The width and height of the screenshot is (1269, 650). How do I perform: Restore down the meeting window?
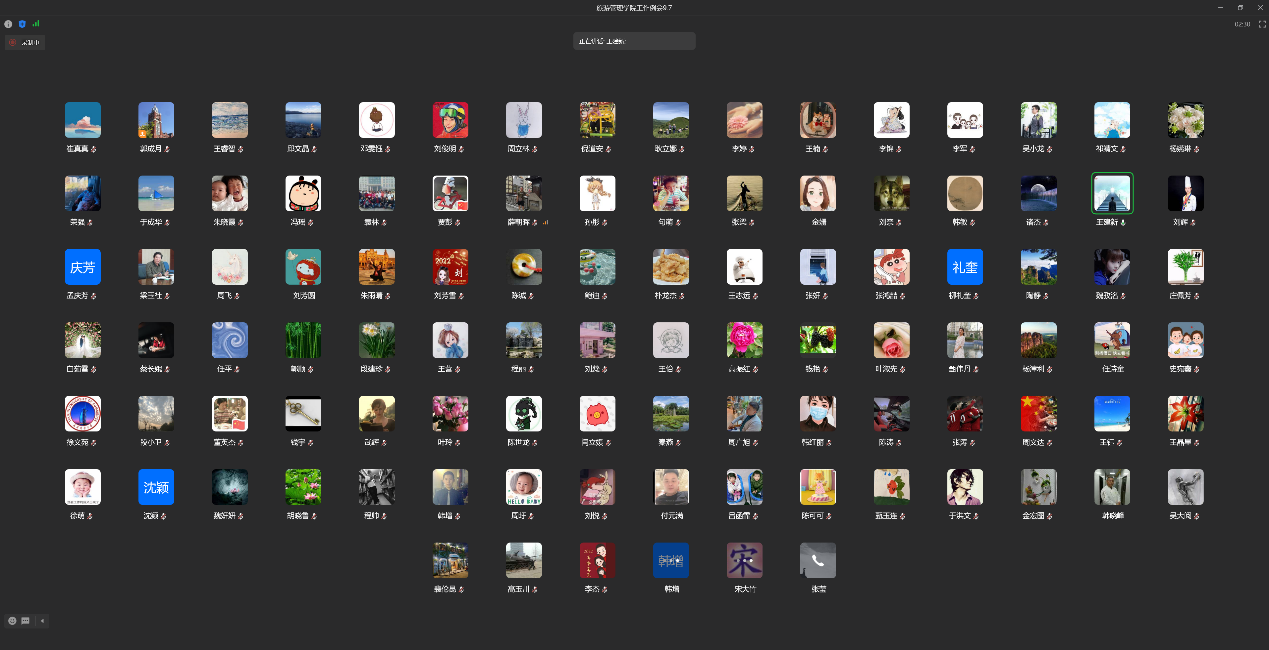[1240, 7]
